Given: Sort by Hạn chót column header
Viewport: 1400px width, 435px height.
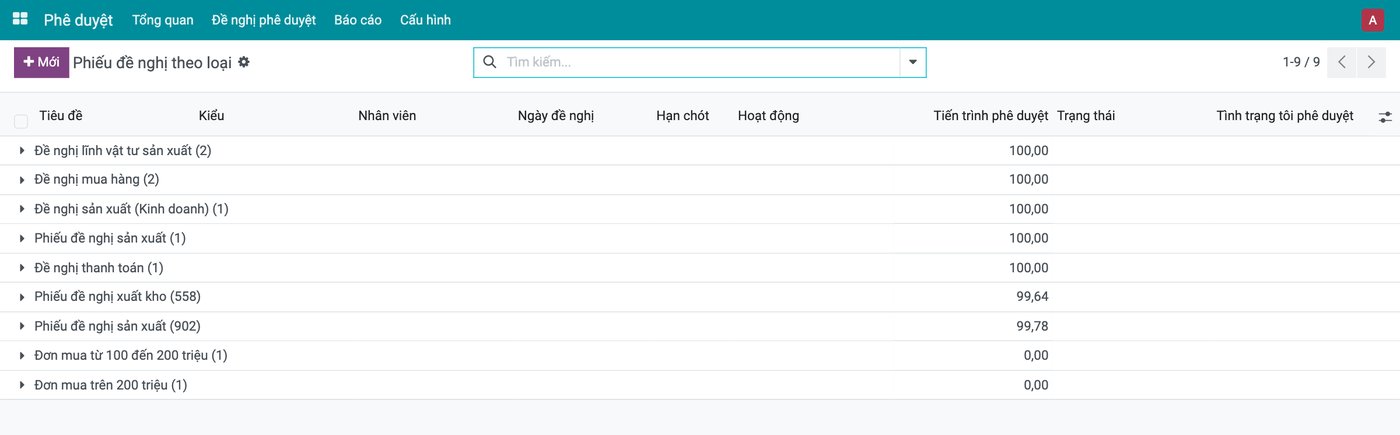Looking at the screenshot, I should tap(682, 116).
